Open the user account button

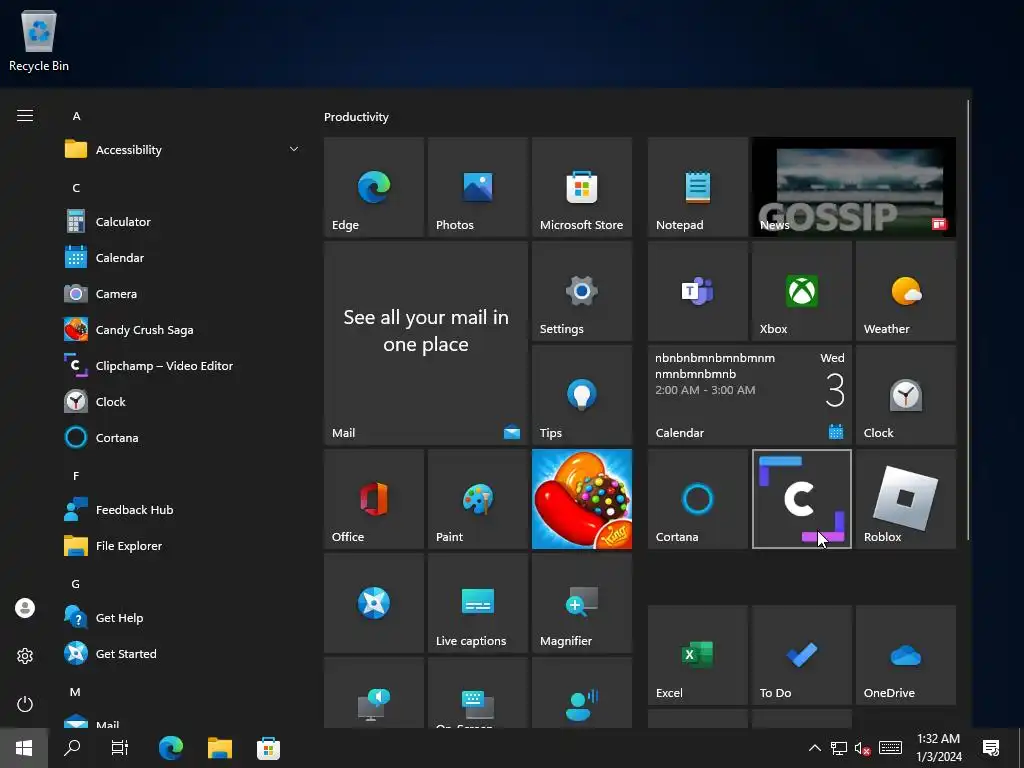(x=25, y=608)
